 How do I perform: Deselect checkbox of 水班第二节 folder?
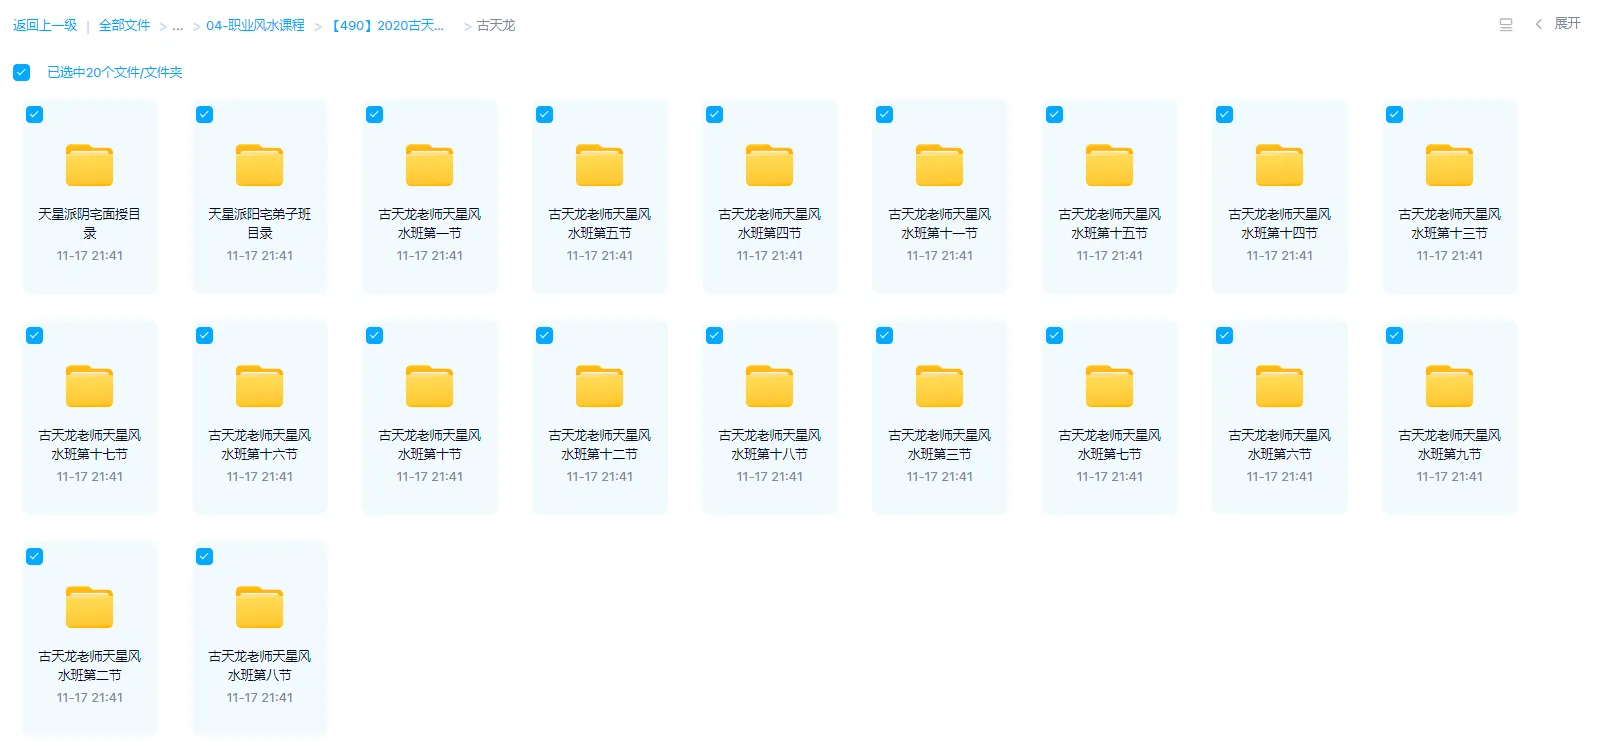click(34, 556)
